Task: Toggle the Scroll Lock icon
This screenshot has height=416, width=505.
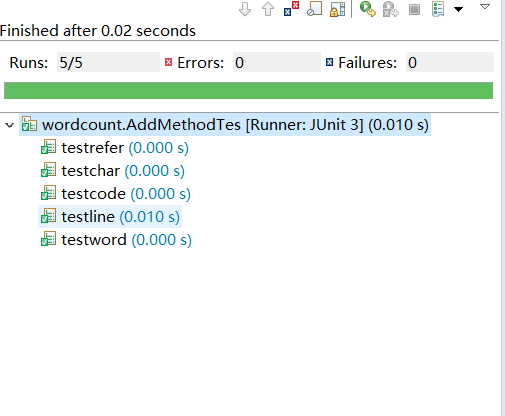Action: click(337, 9)
